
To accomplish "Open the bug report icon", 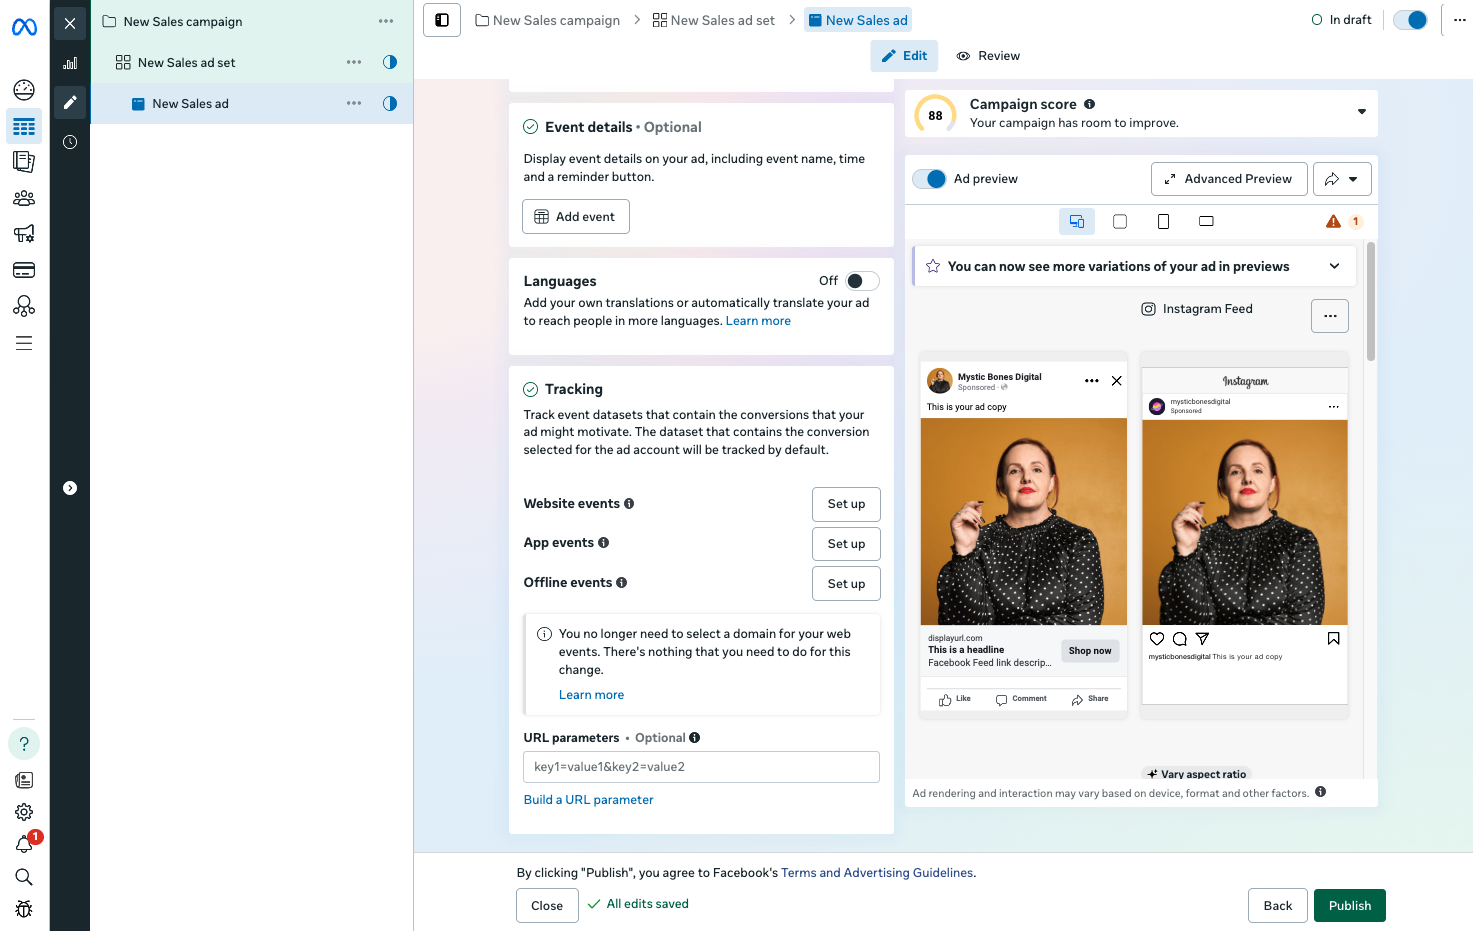I will 23,908.
